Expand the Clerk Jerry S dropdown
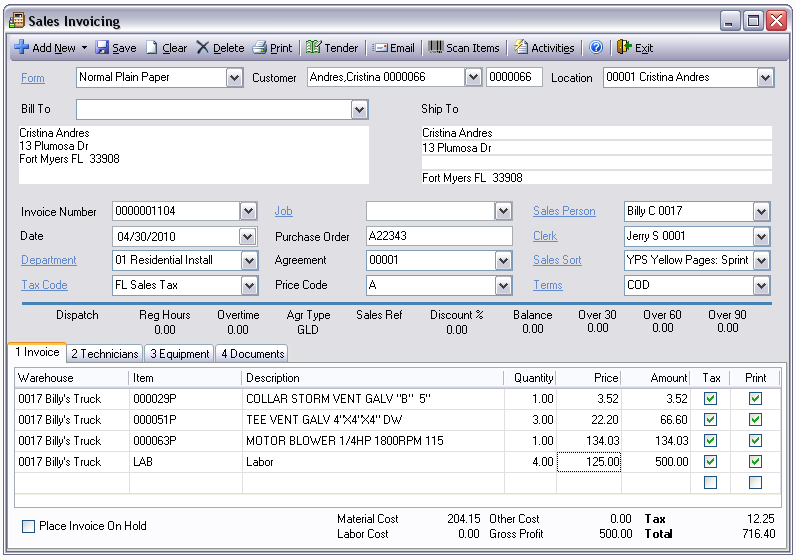 (x=761, y=237)
